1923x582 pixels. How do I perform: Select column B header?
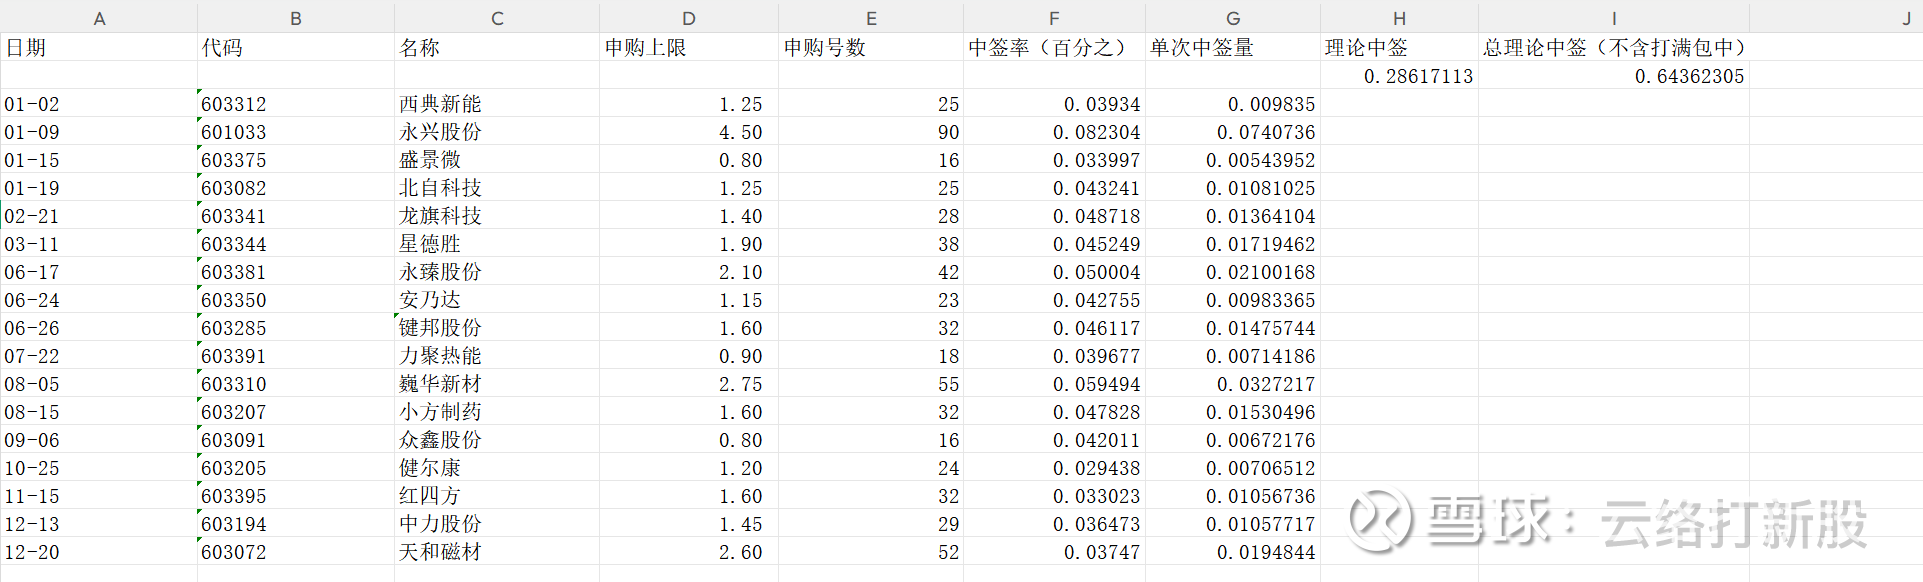tap(296, 18)
